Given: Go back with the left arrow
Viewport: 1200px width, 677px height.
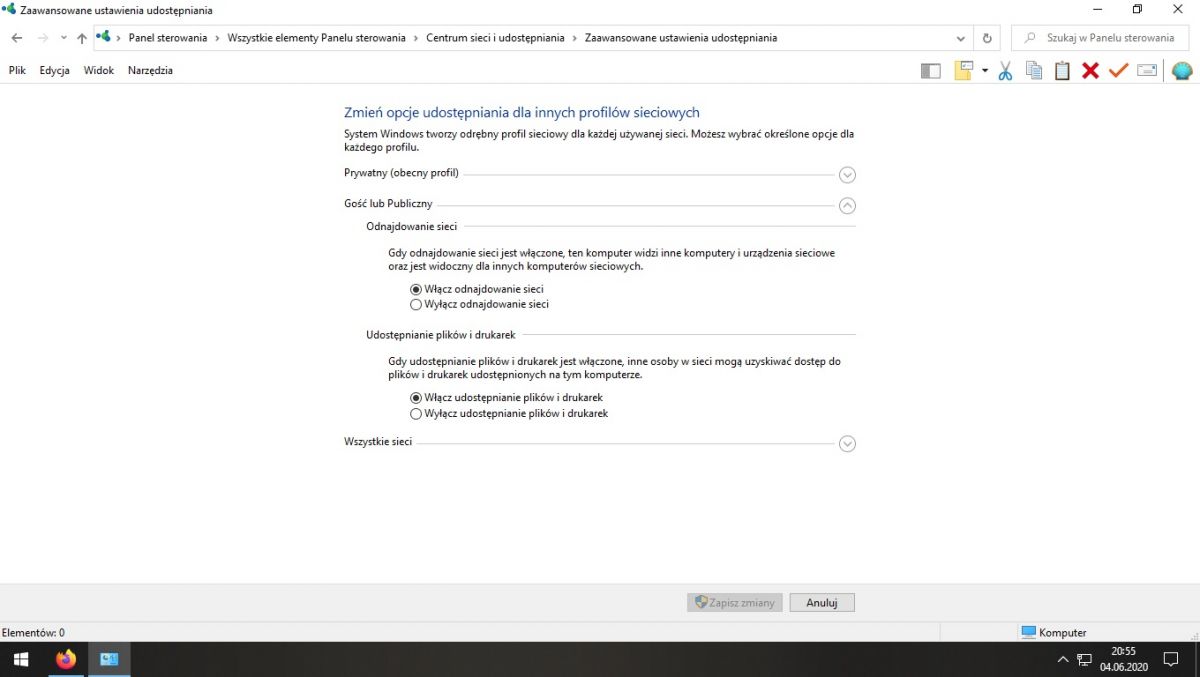Looking at the screenshot, I should (17, 38).
